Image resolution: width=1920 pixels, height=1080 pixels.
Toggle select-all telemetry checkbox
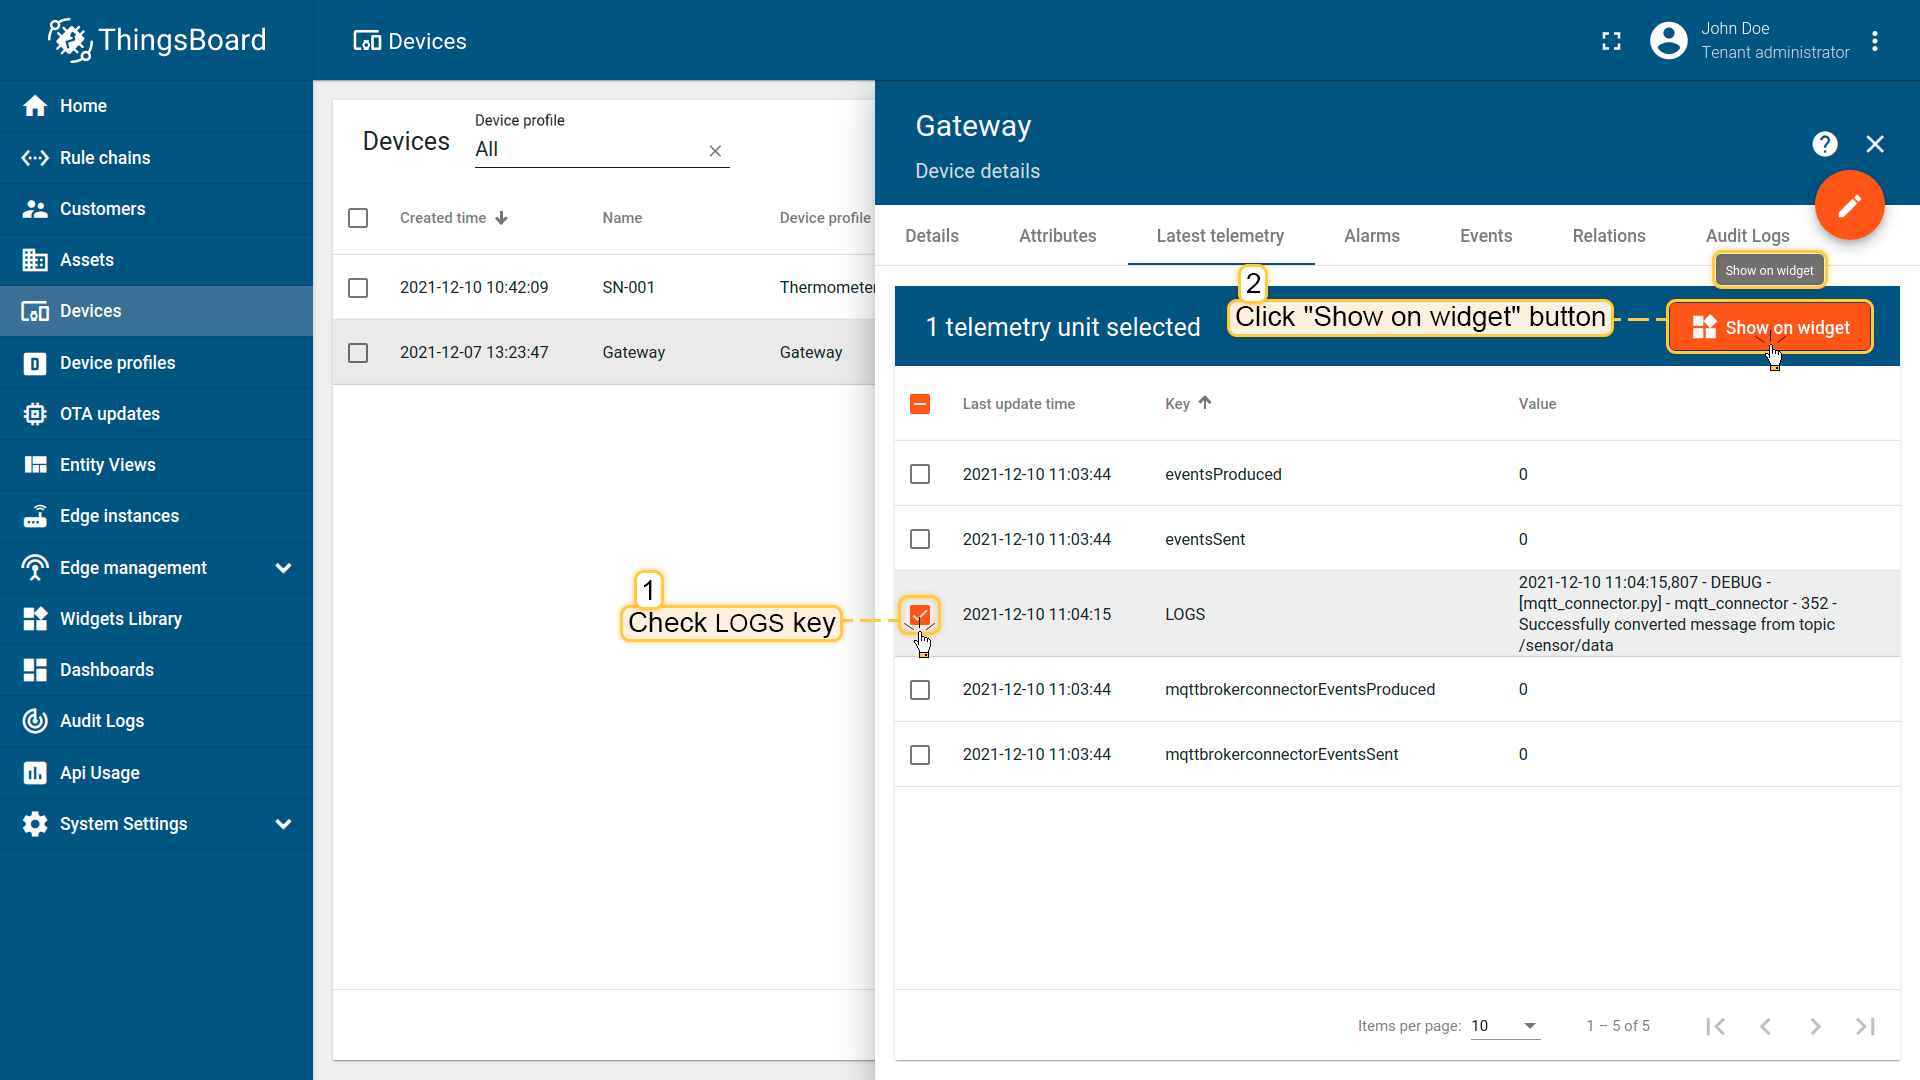(x=920, y=404)
